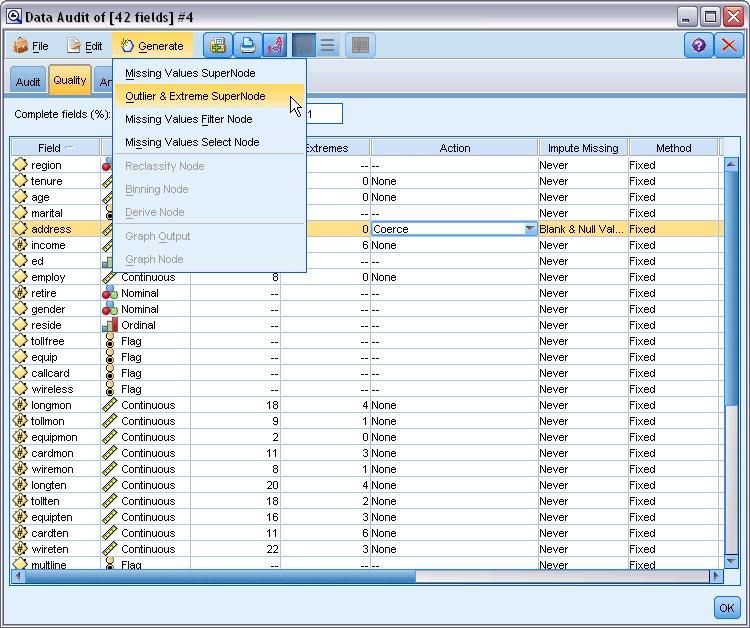Viewport: 750px width, 628px height.
Task: Click the Method cell Fixed for gender
Action: [673, 309]
